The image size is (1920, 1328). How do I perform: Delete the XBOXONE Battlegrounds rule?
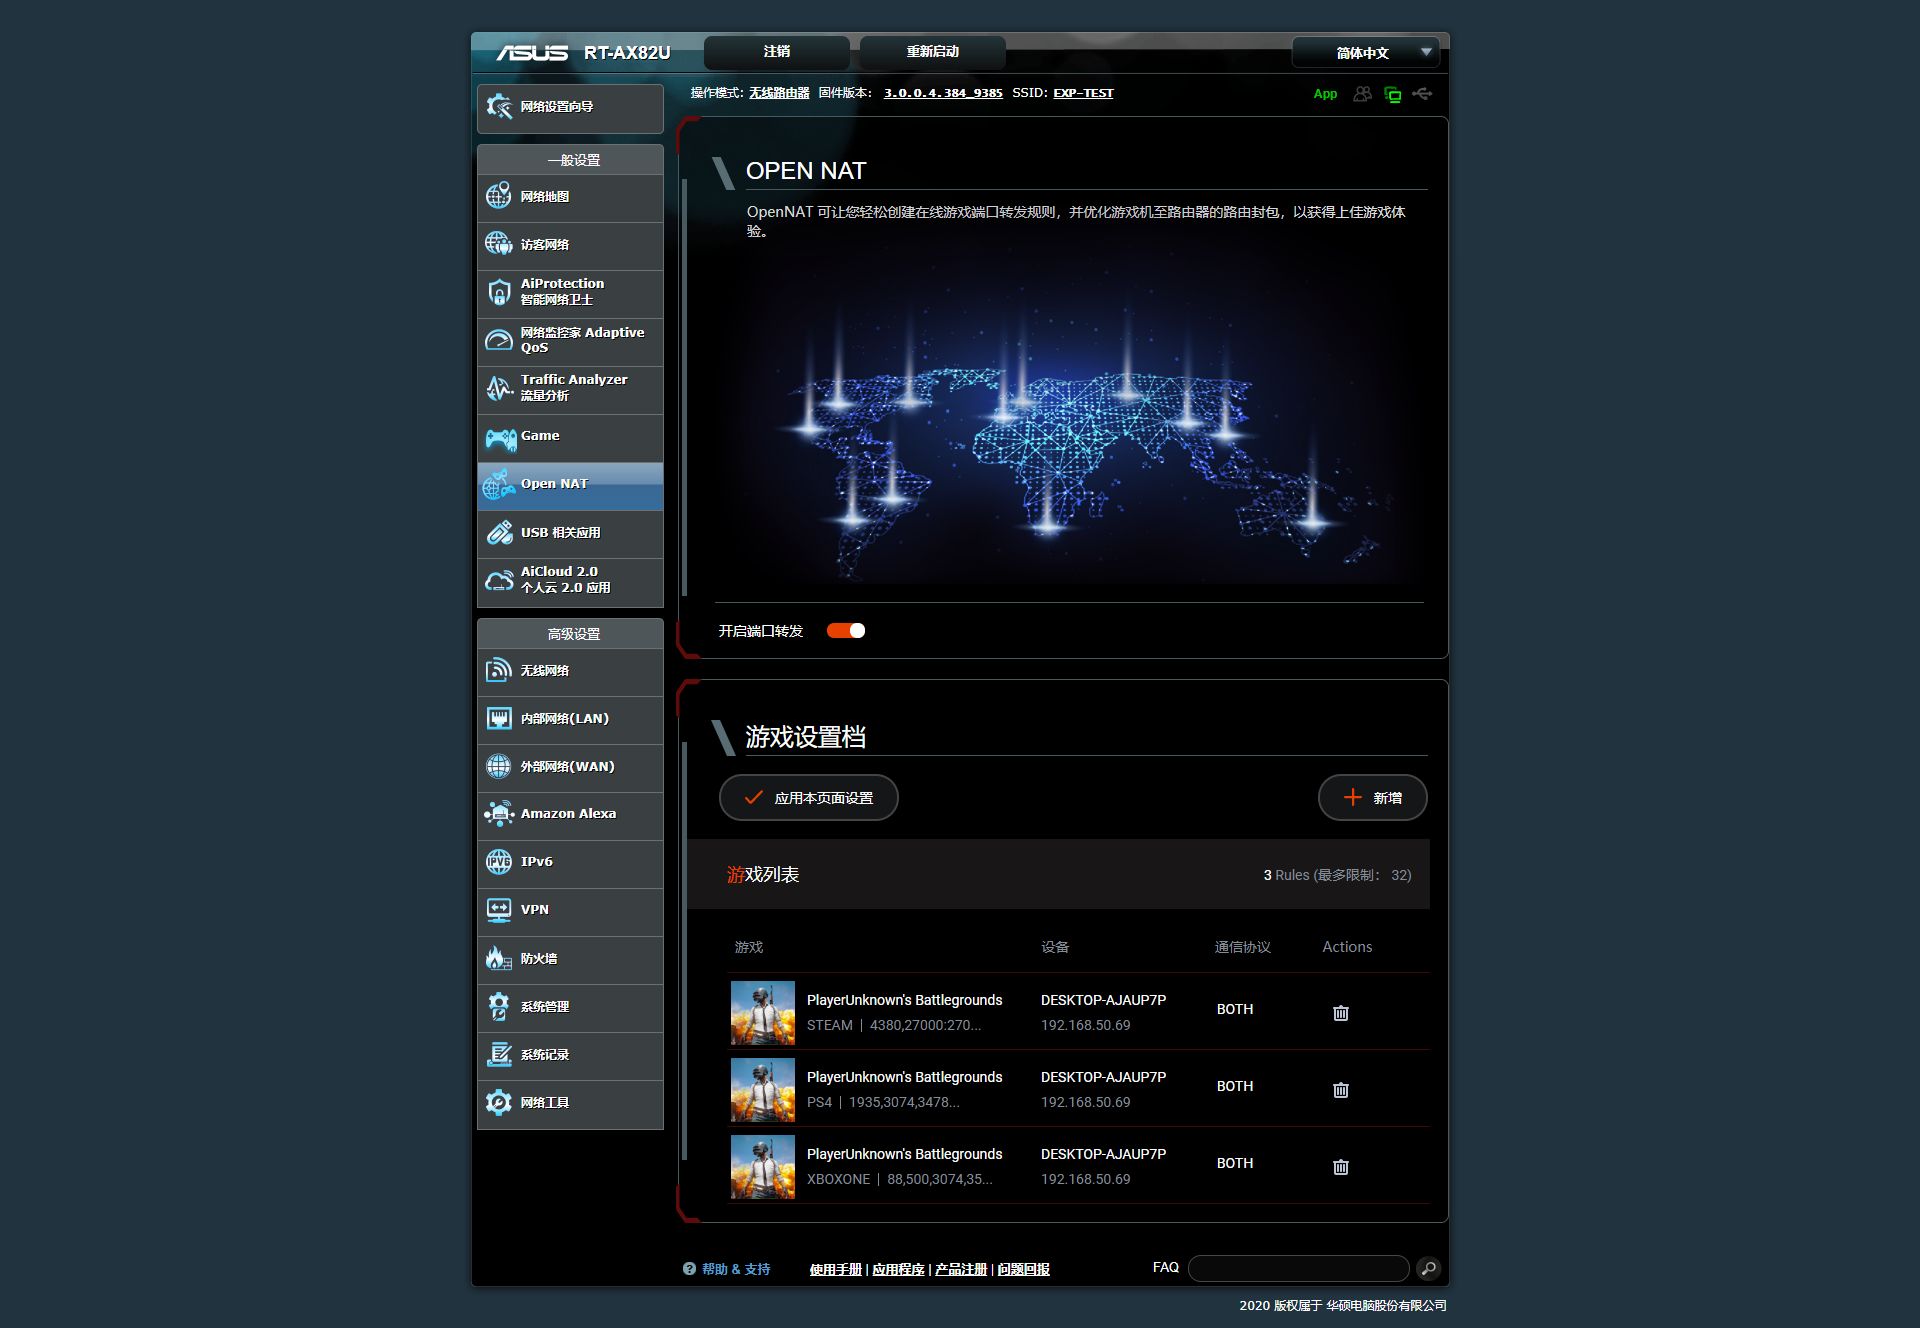coord(1341,1167)
